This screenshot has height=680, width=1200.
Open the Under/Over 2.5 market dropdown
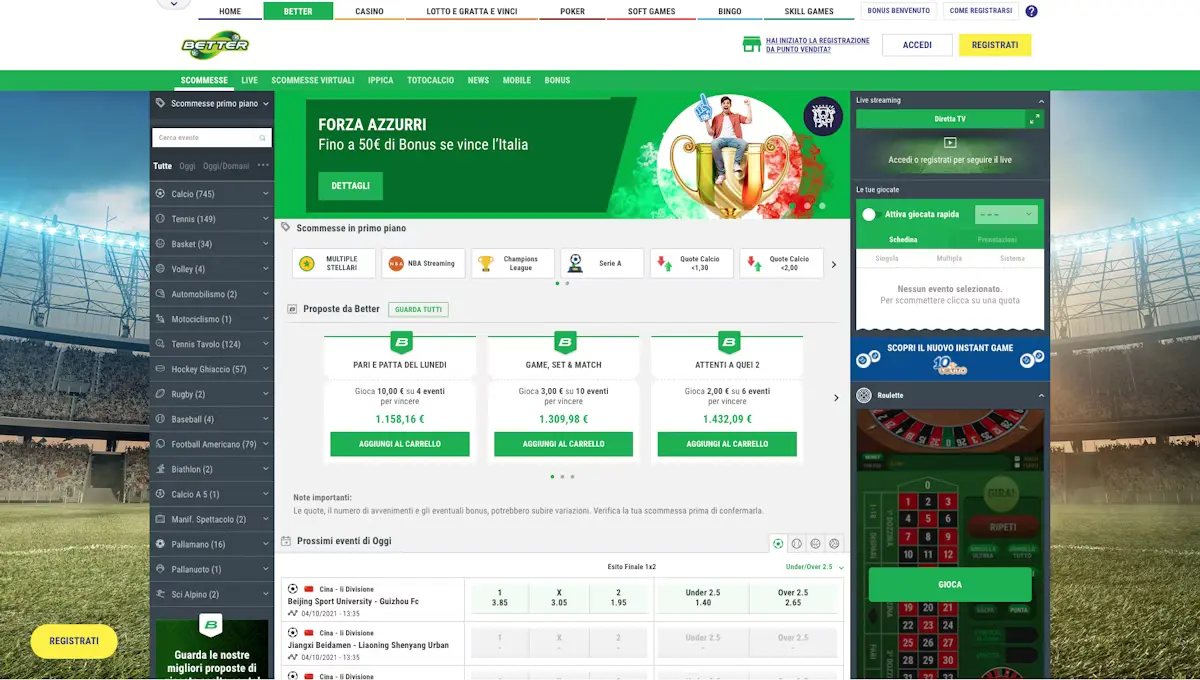tap(814, 567)
